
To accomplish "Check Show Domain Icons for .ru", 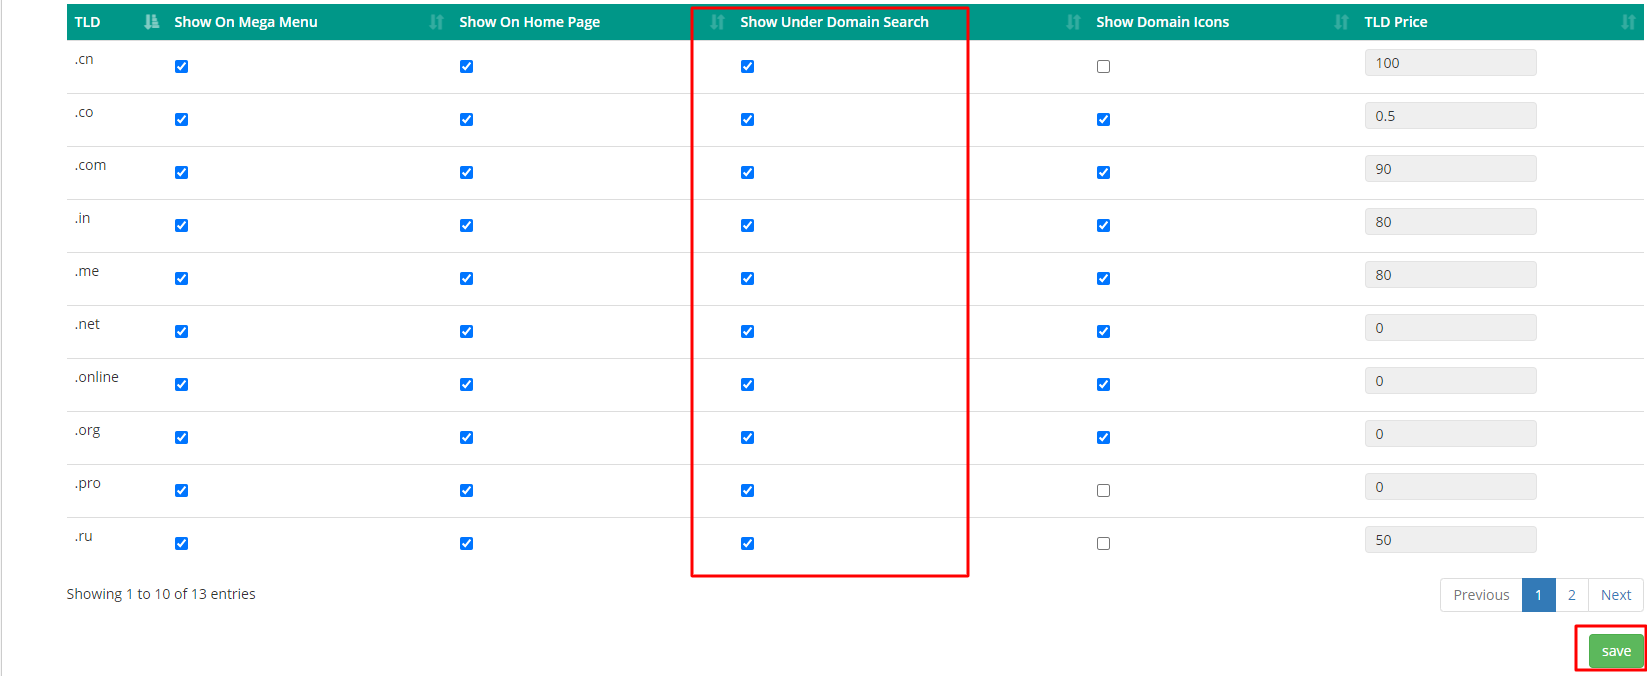I will (1103, 544).
